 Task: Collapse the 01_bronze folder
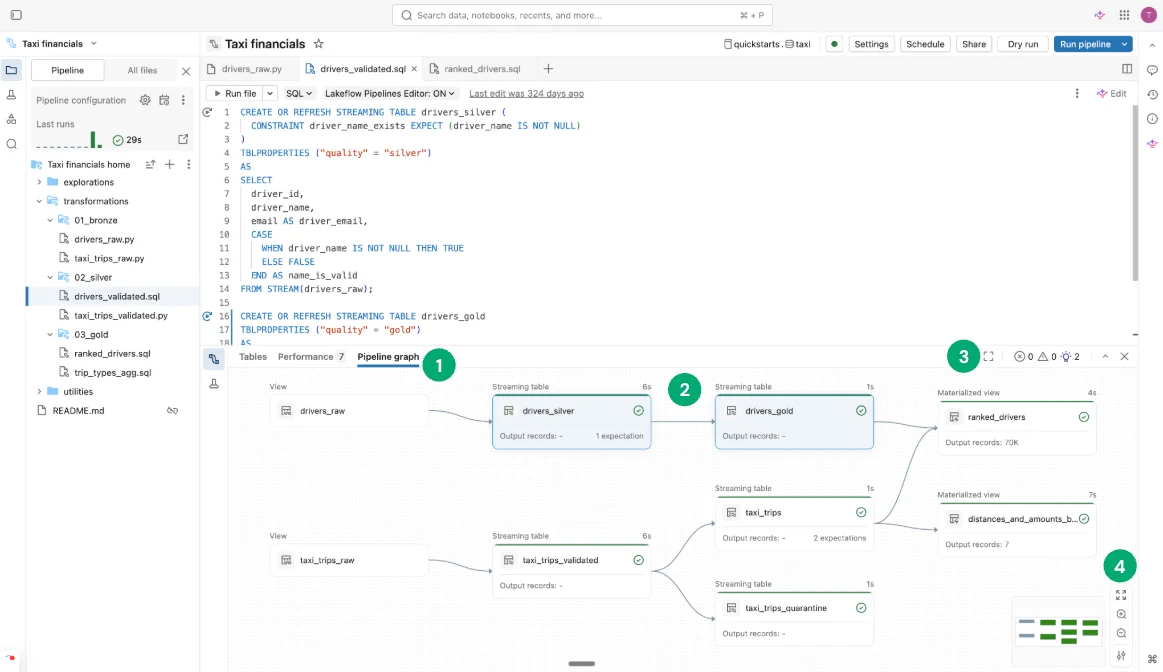50,220
